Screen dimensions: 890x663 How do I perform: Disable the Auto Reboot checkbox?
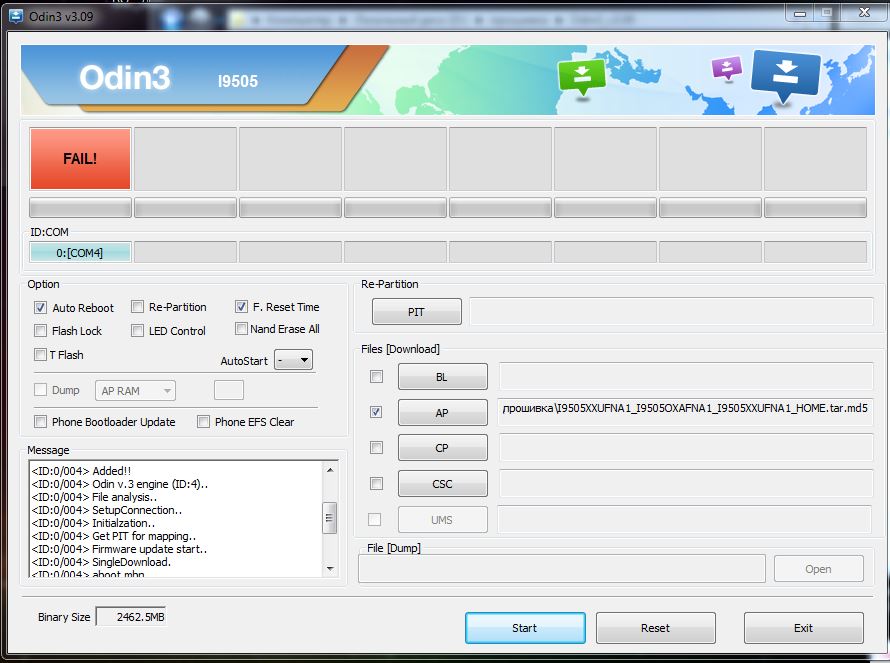[x=41, y=308]
